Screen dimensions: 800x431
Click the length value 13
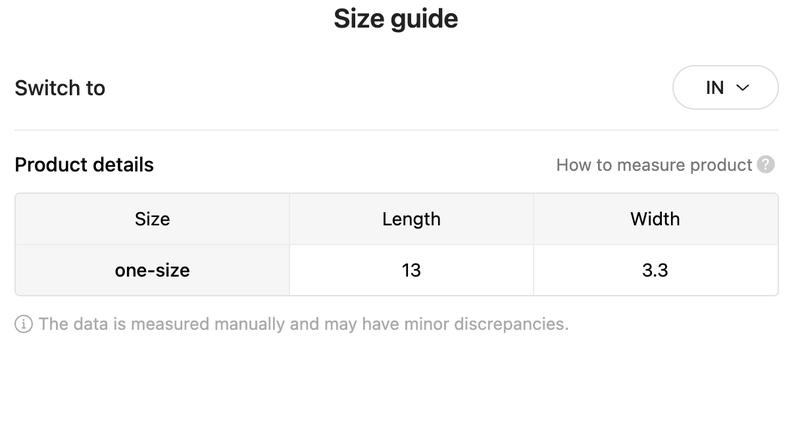pos(411,270)
